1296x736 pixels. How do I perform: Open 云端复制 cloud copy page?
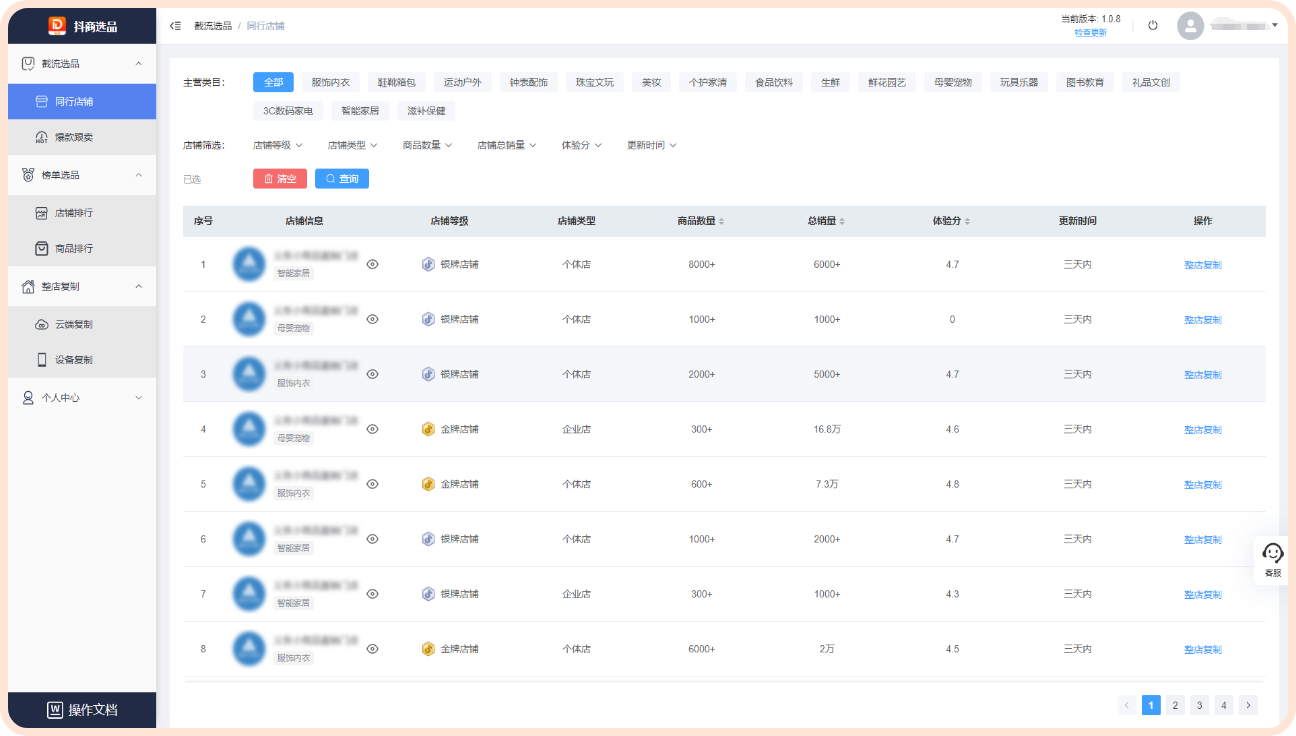point(72,324)
